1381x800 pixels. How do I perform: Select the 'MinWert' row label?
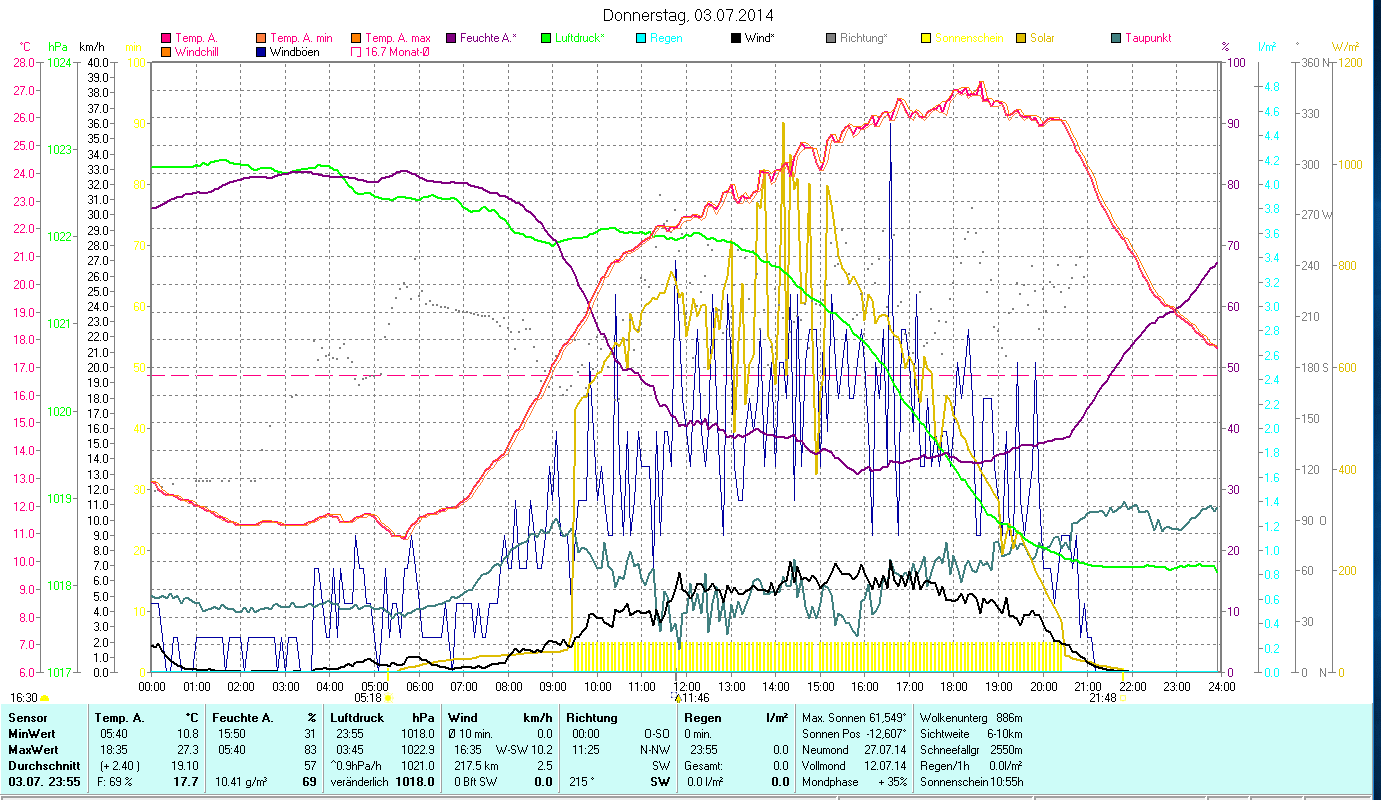pyautogui.click(x=30, y=733)
